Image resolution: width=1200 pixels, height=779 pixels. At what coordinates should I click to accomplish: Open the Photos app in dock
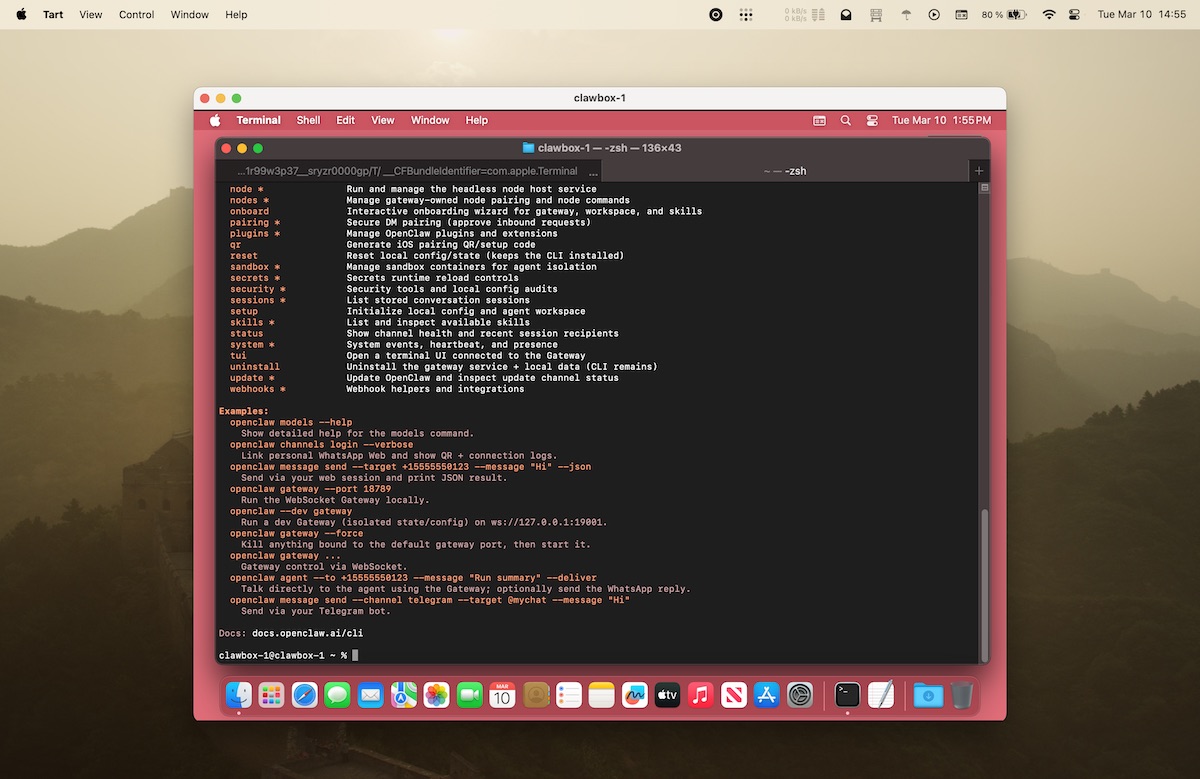point(436,695)
